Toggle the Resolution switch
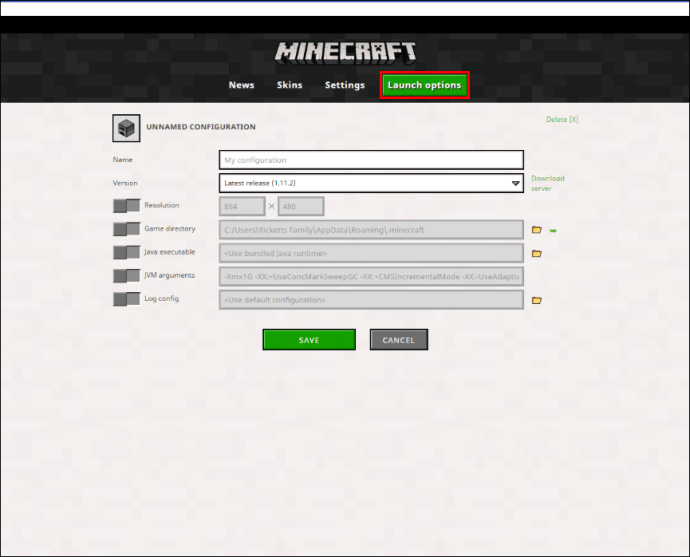This screenshot has width=690, height=557. click(x=127, y=205)
